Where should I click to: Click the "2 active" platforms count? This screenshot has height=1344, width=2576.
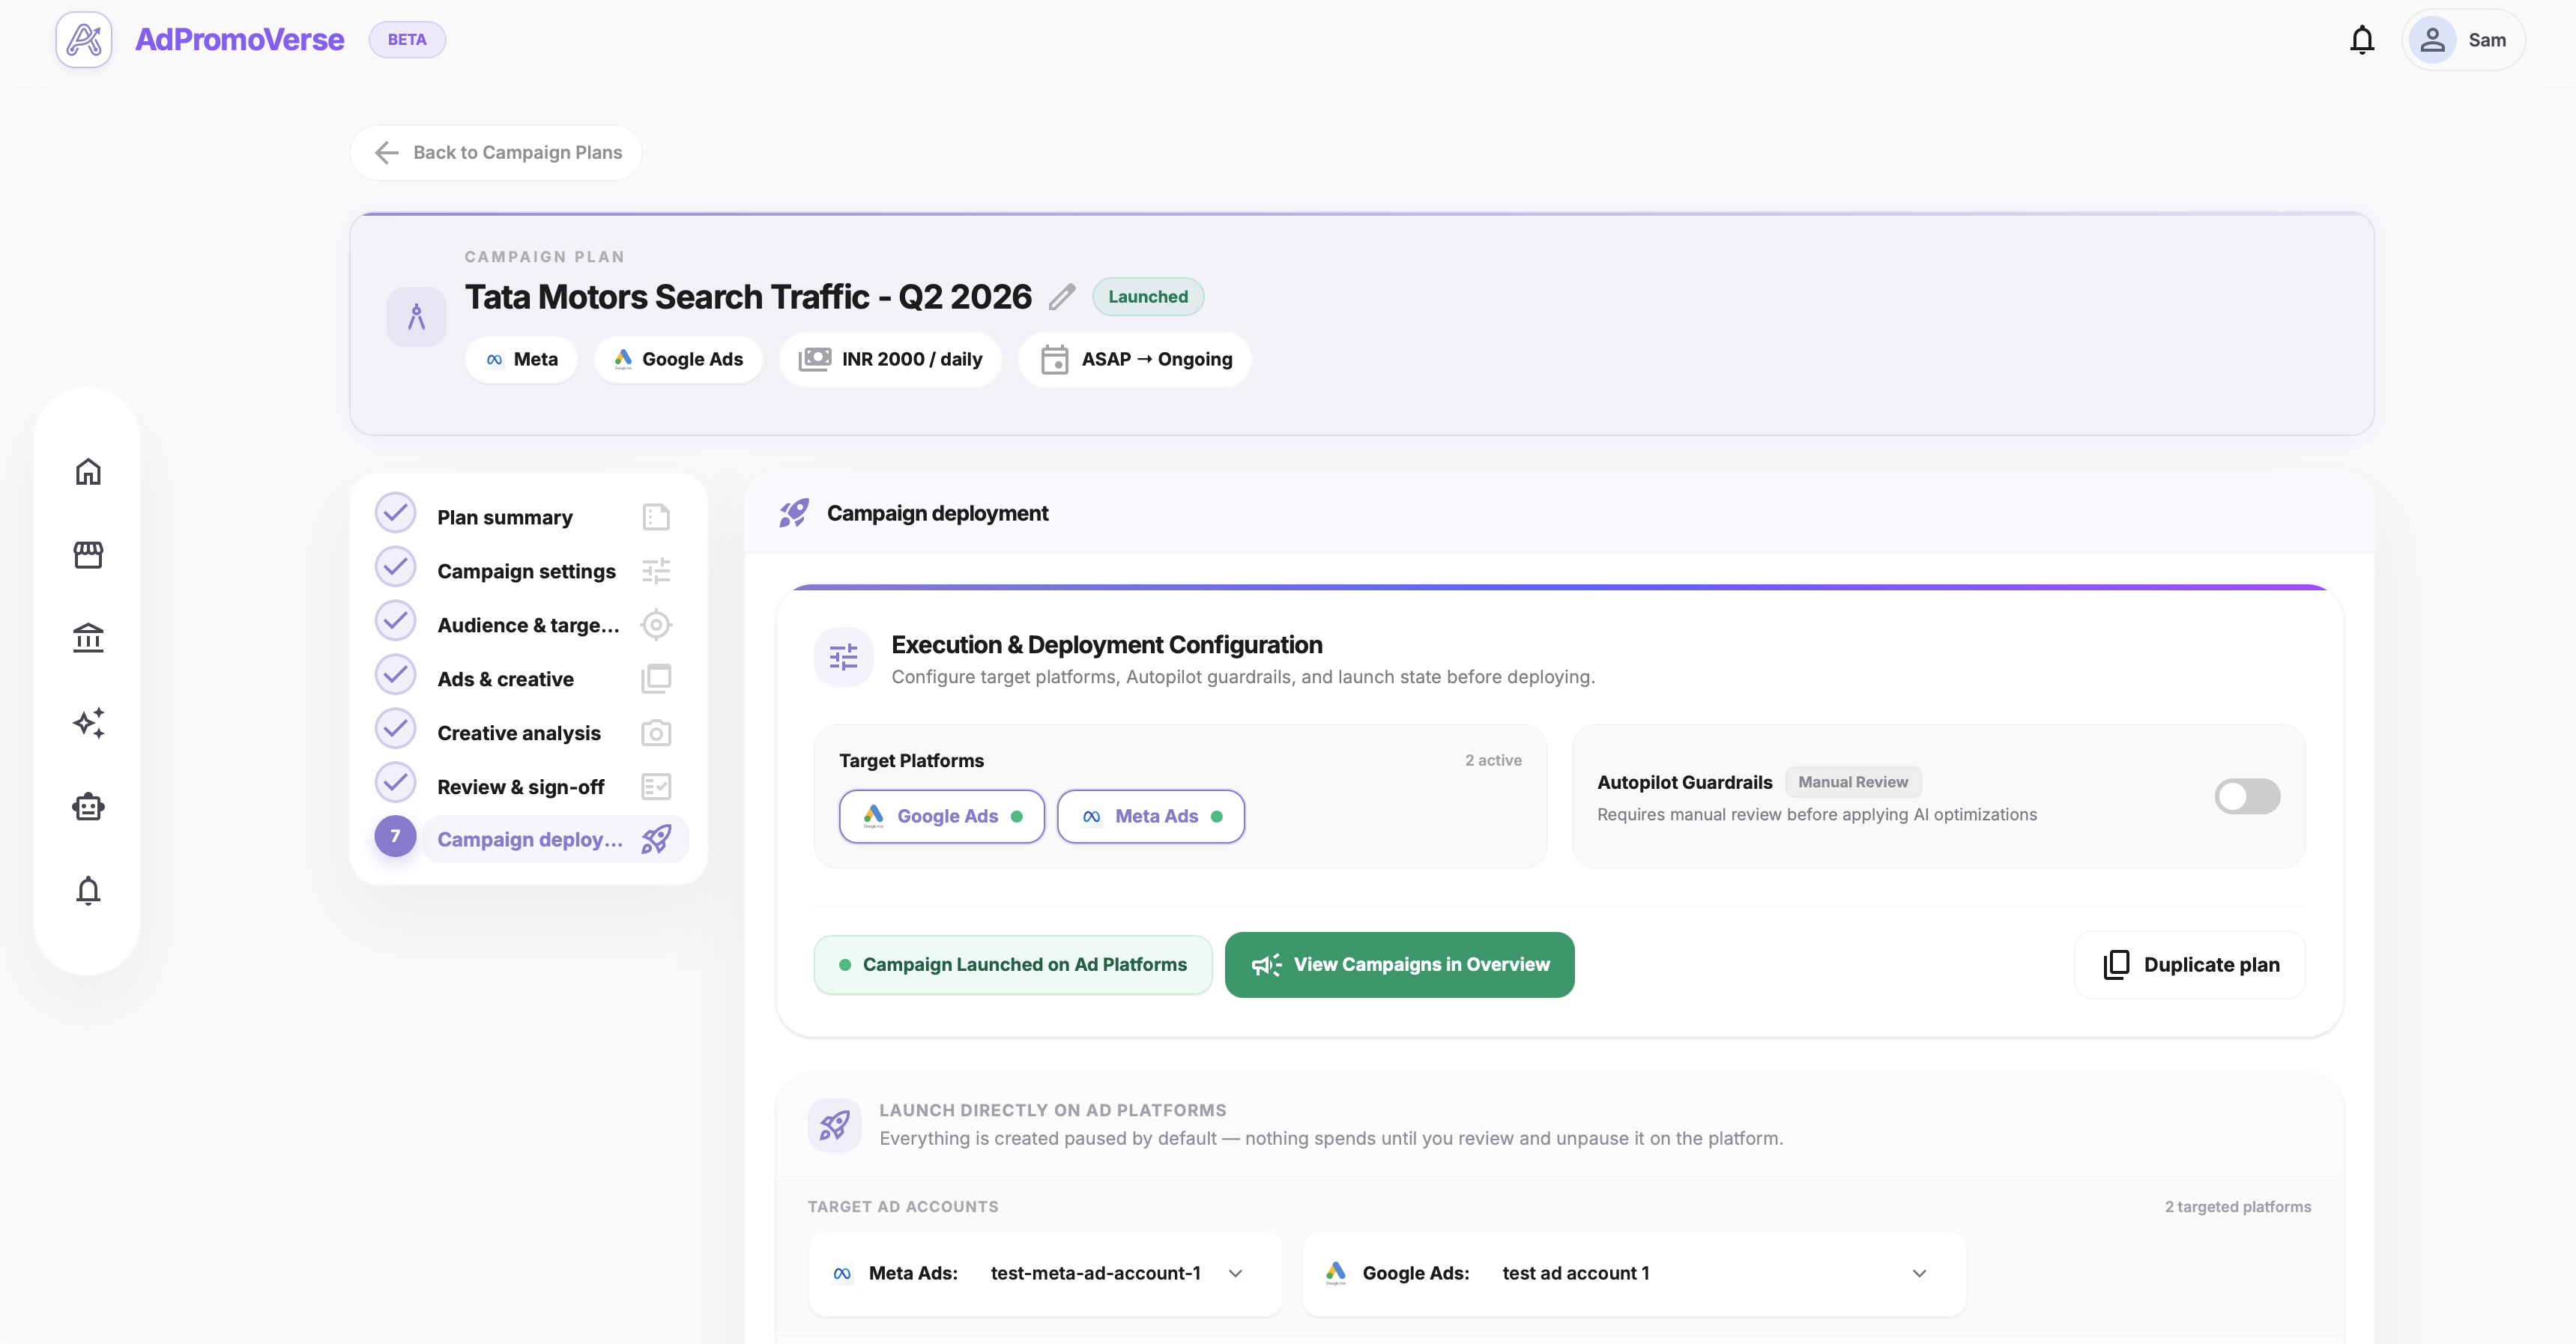pos(1493,760)
